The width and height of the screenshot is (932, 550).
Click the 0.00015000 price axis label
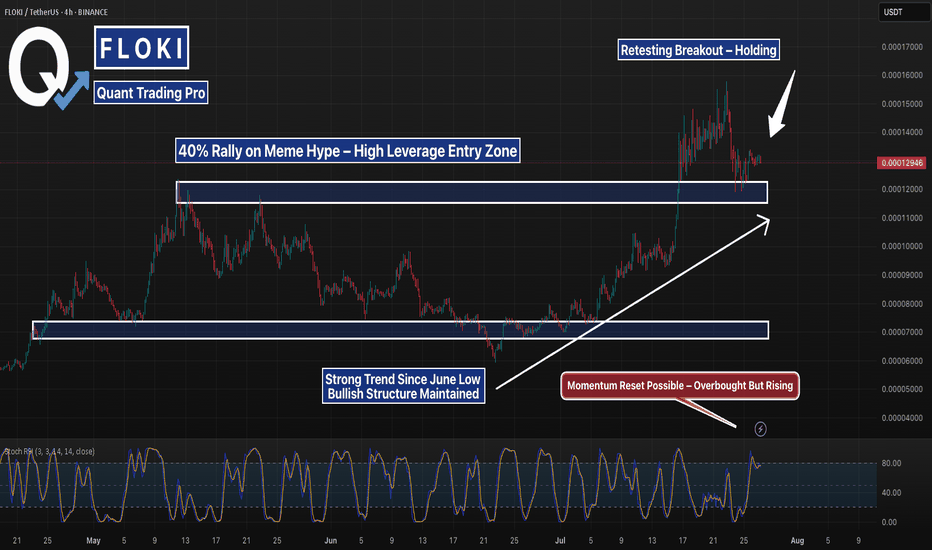point(902,104)
